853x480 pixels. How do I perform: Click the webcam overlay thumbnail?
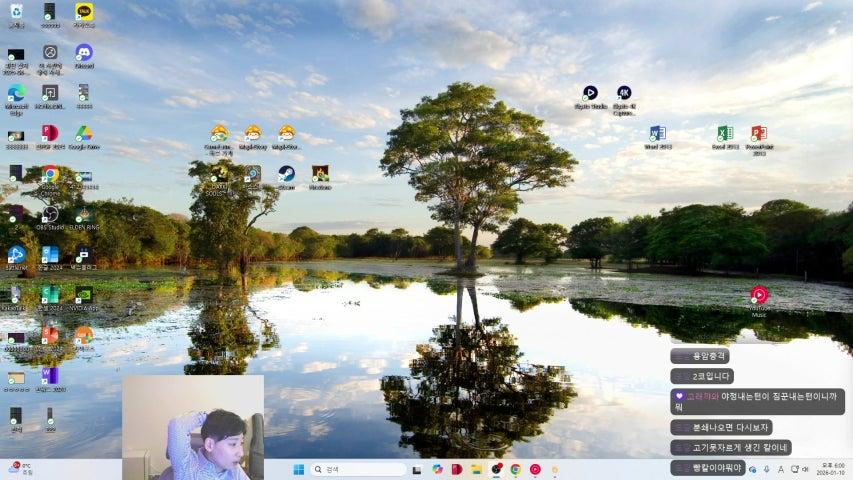(193, 427)
